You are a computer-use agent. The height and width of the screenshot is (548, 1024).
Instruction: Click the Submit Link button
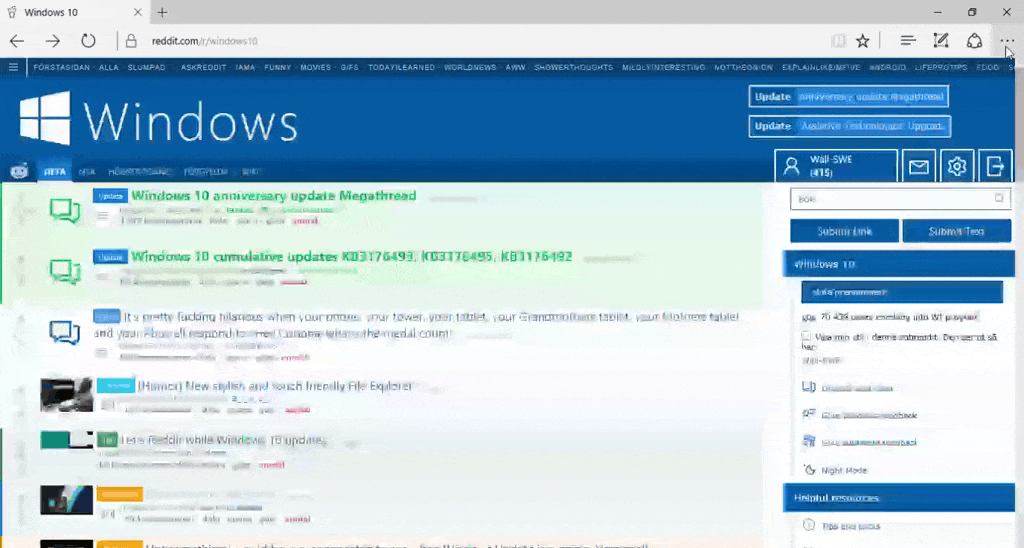pyautogui.click(x=844, y=231)
